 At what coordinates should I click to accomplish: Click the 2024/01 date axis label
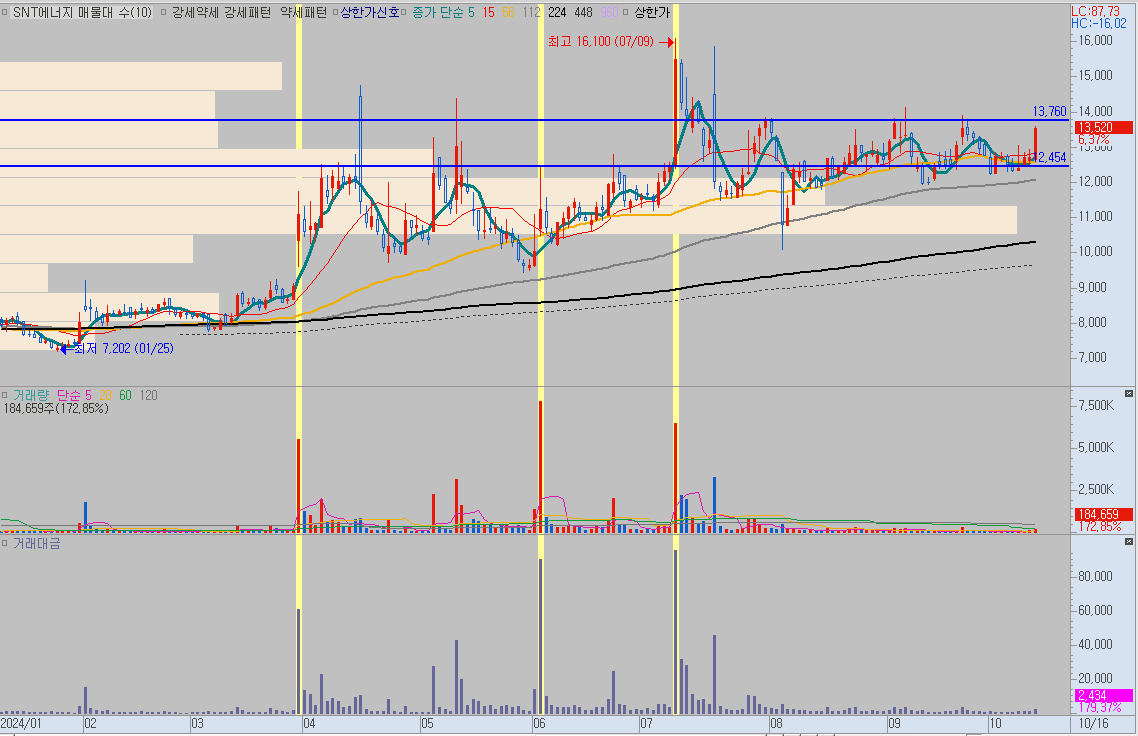tap(21, 724)
